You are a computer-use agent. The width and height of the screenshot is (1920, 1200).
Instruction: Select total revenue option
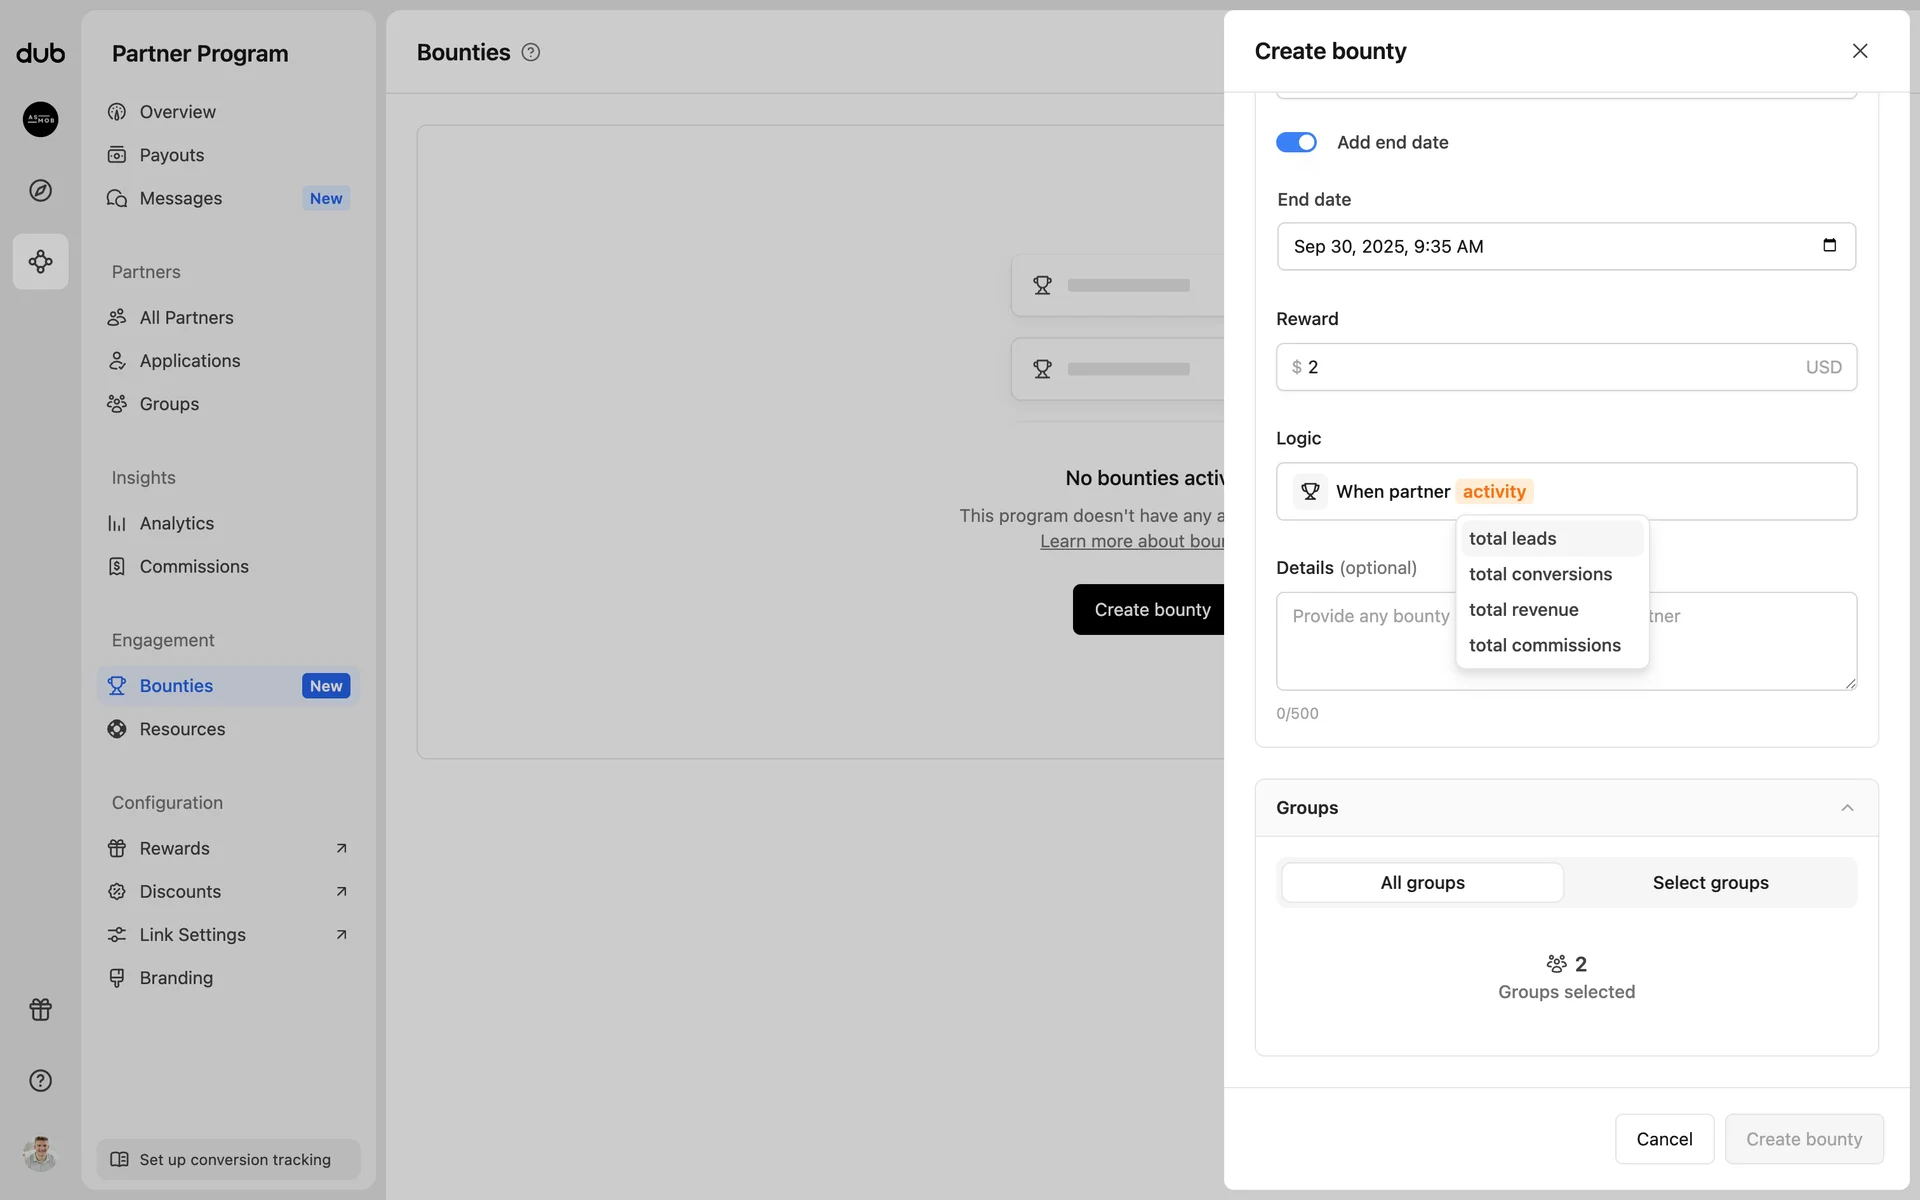pyautogui.click(x=1523, y=610)
